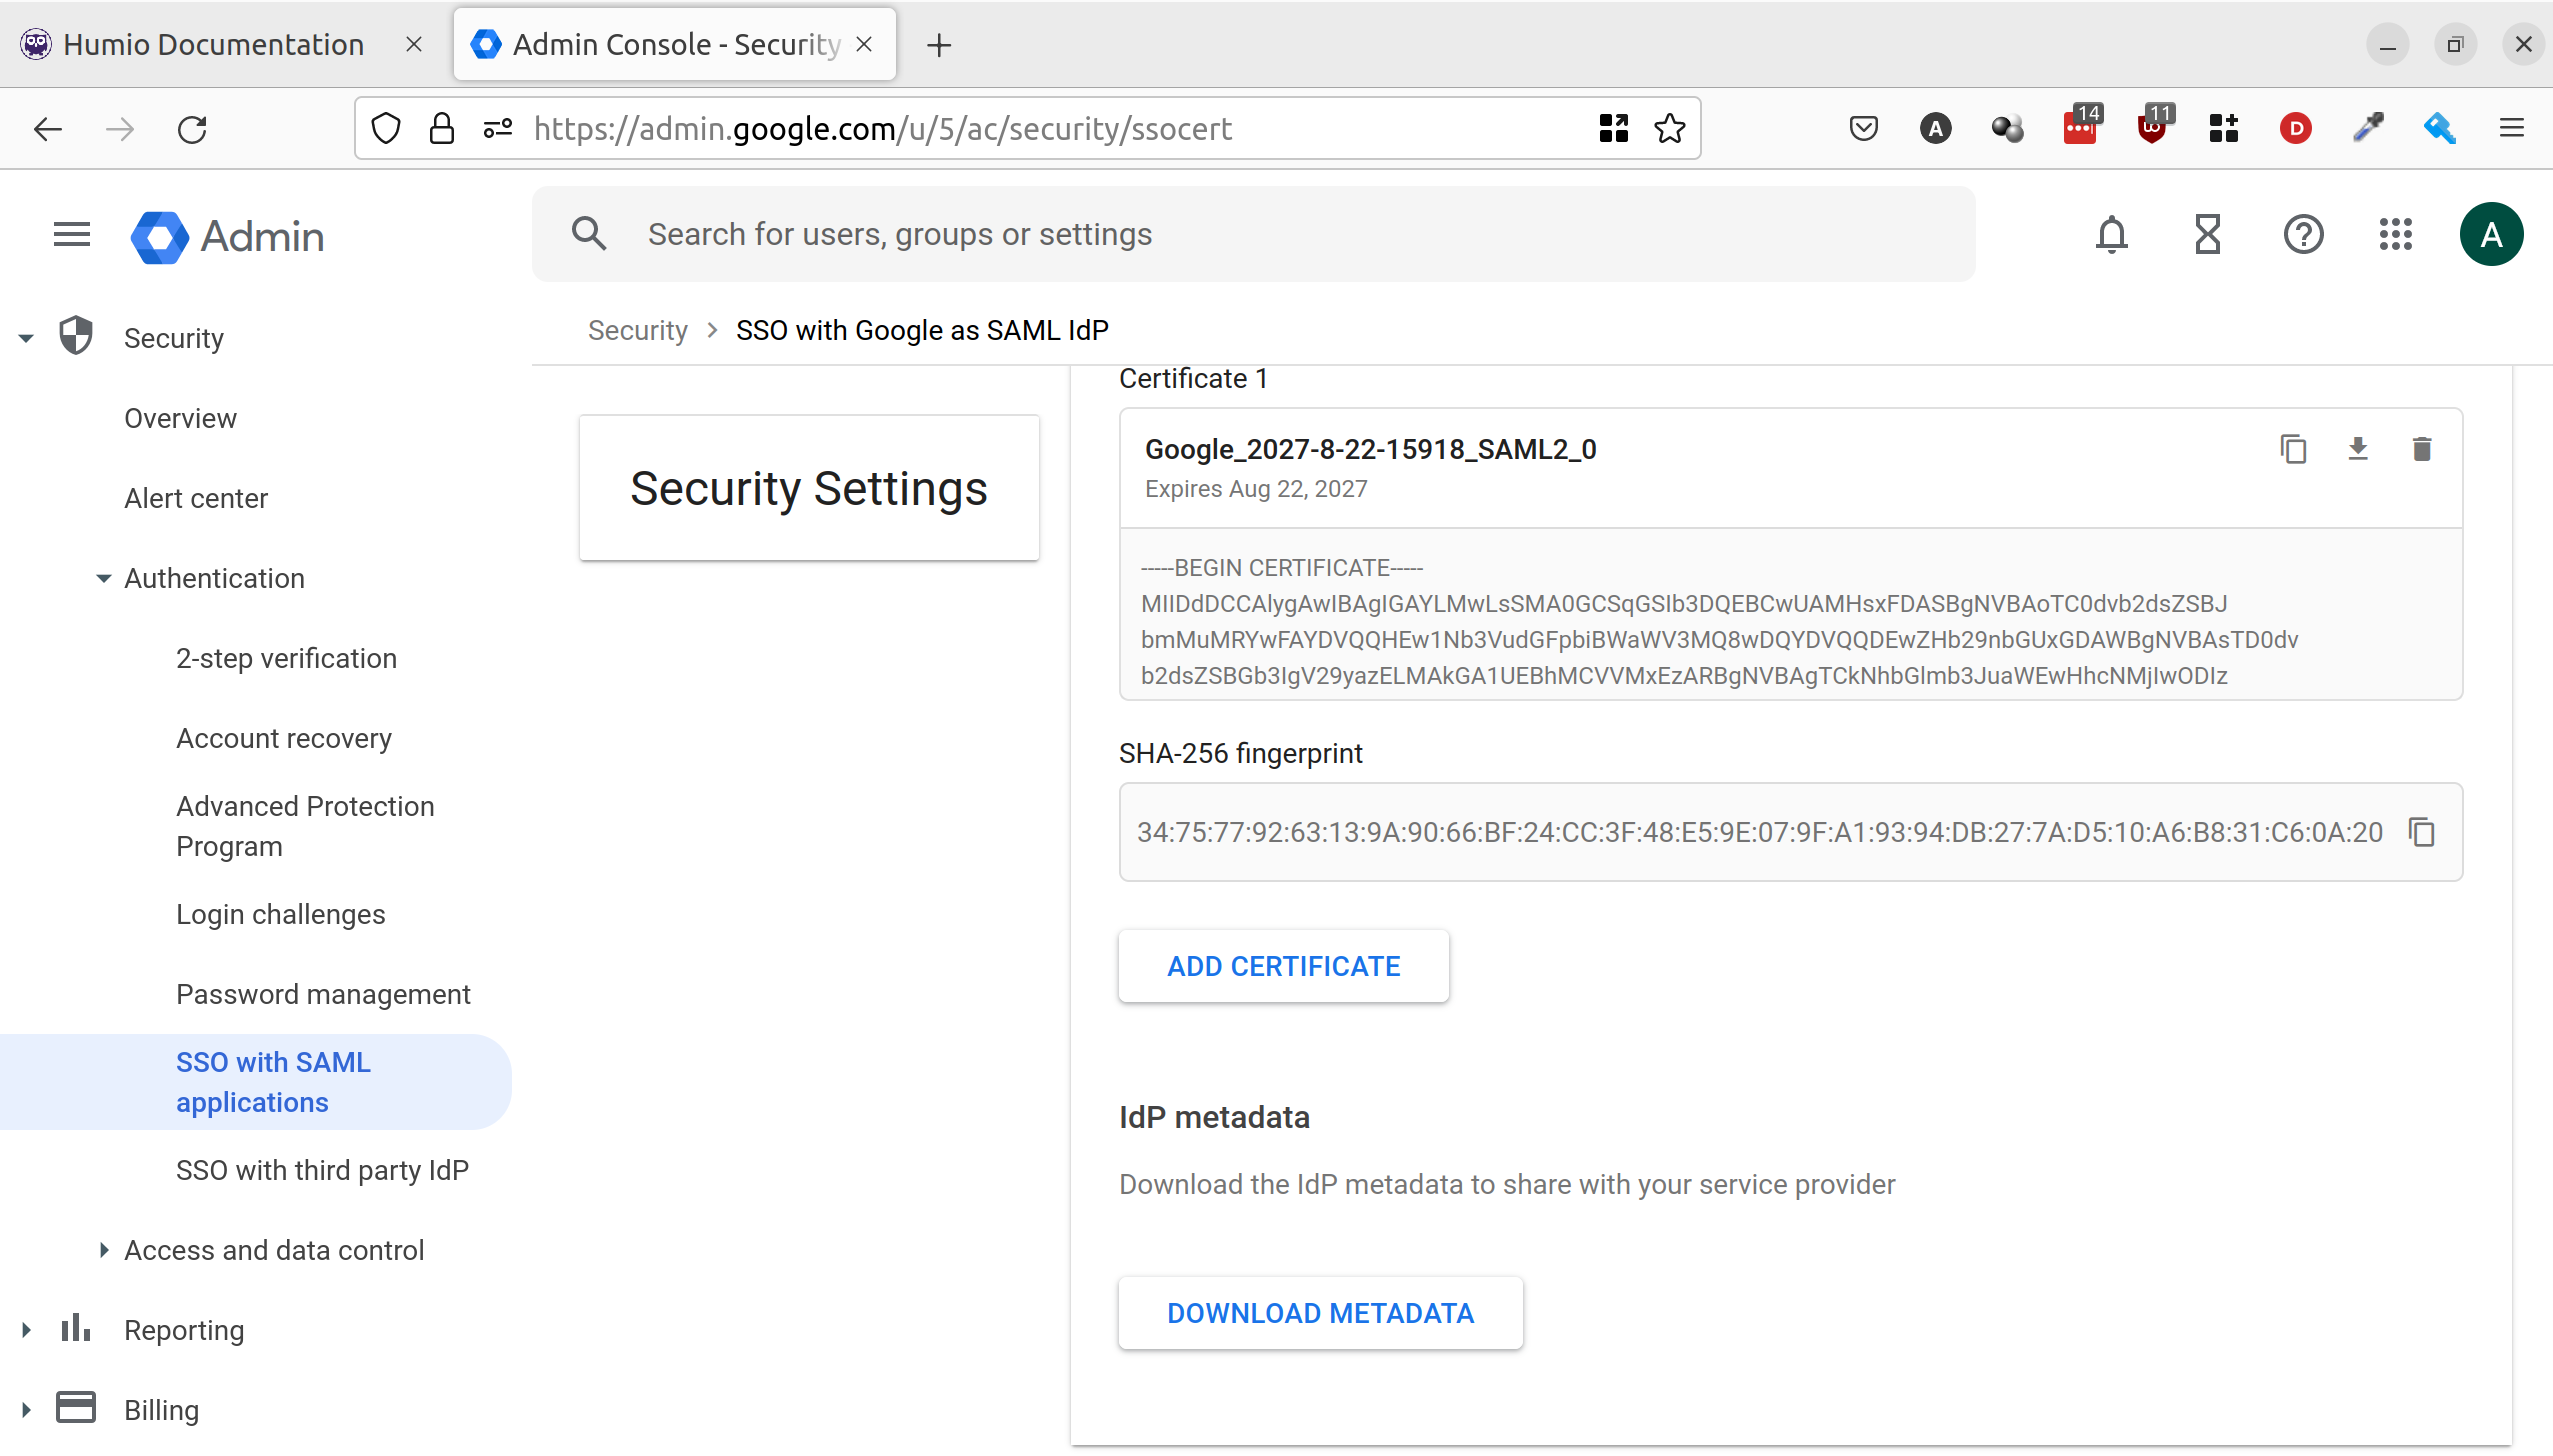
Task: Copy the SHA-256 fingerprint value
Action: tap(2423, 831)
